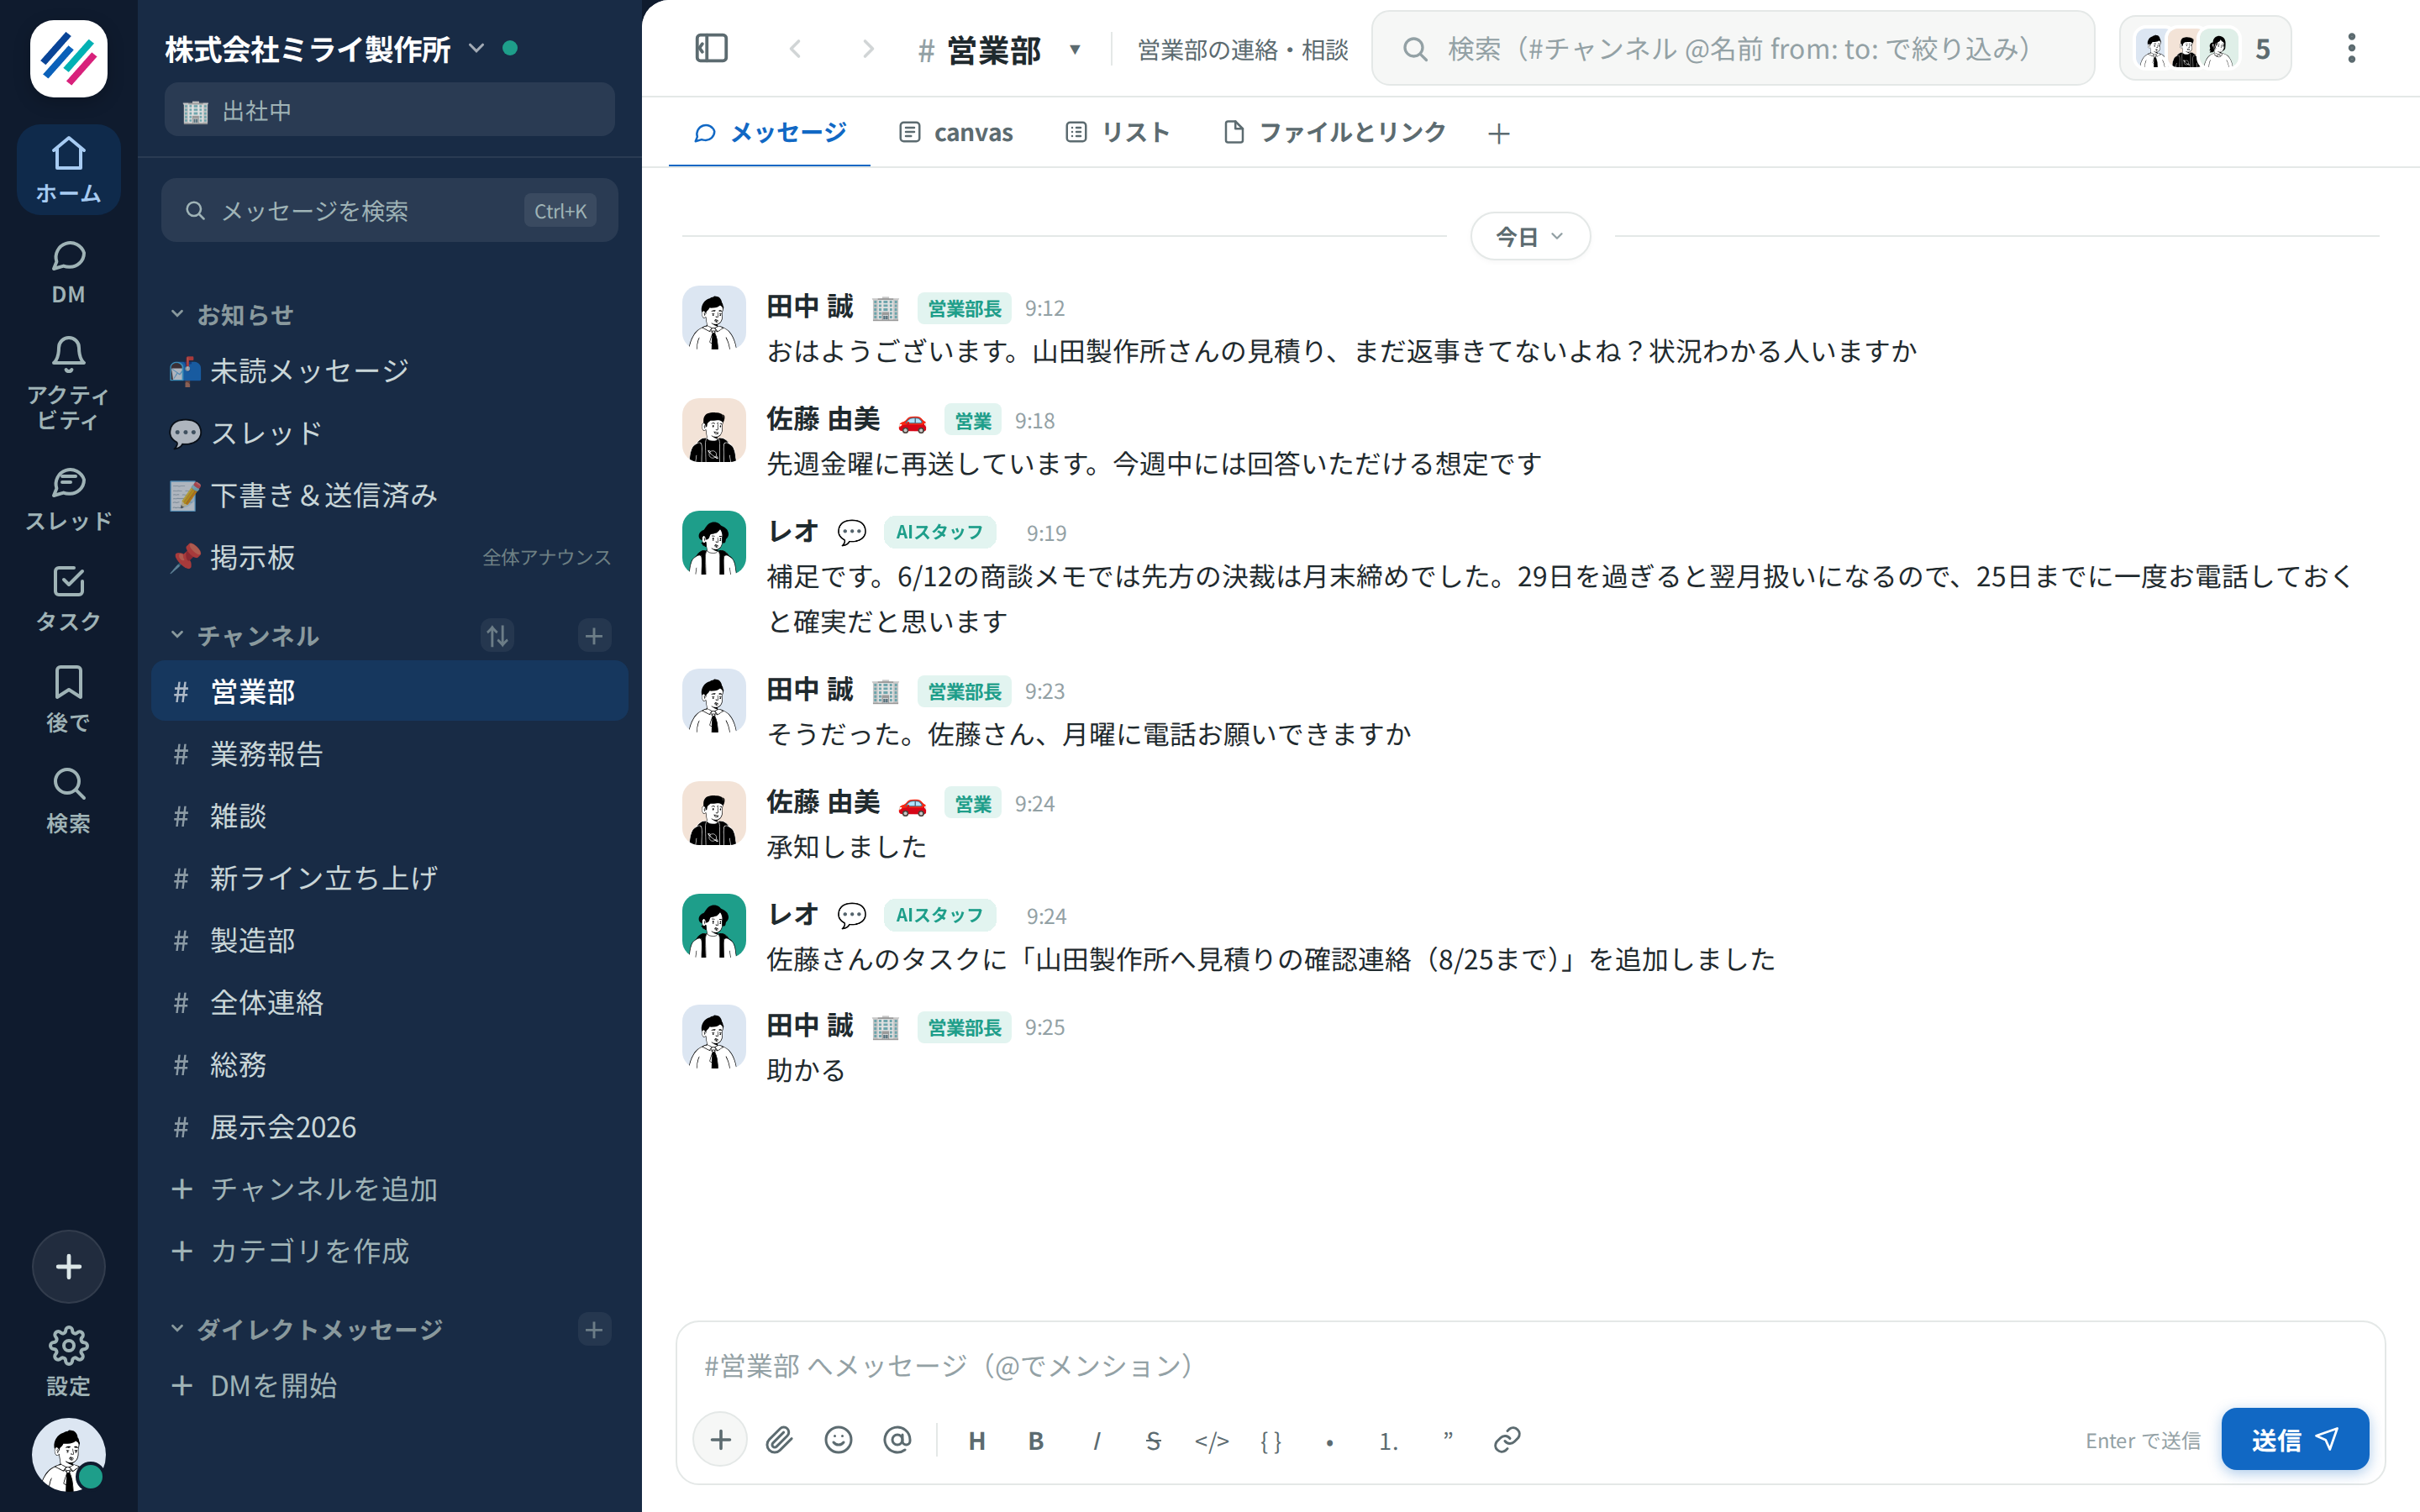
Task: Open 後で bookmark in left rail
Action: [68, 698]
